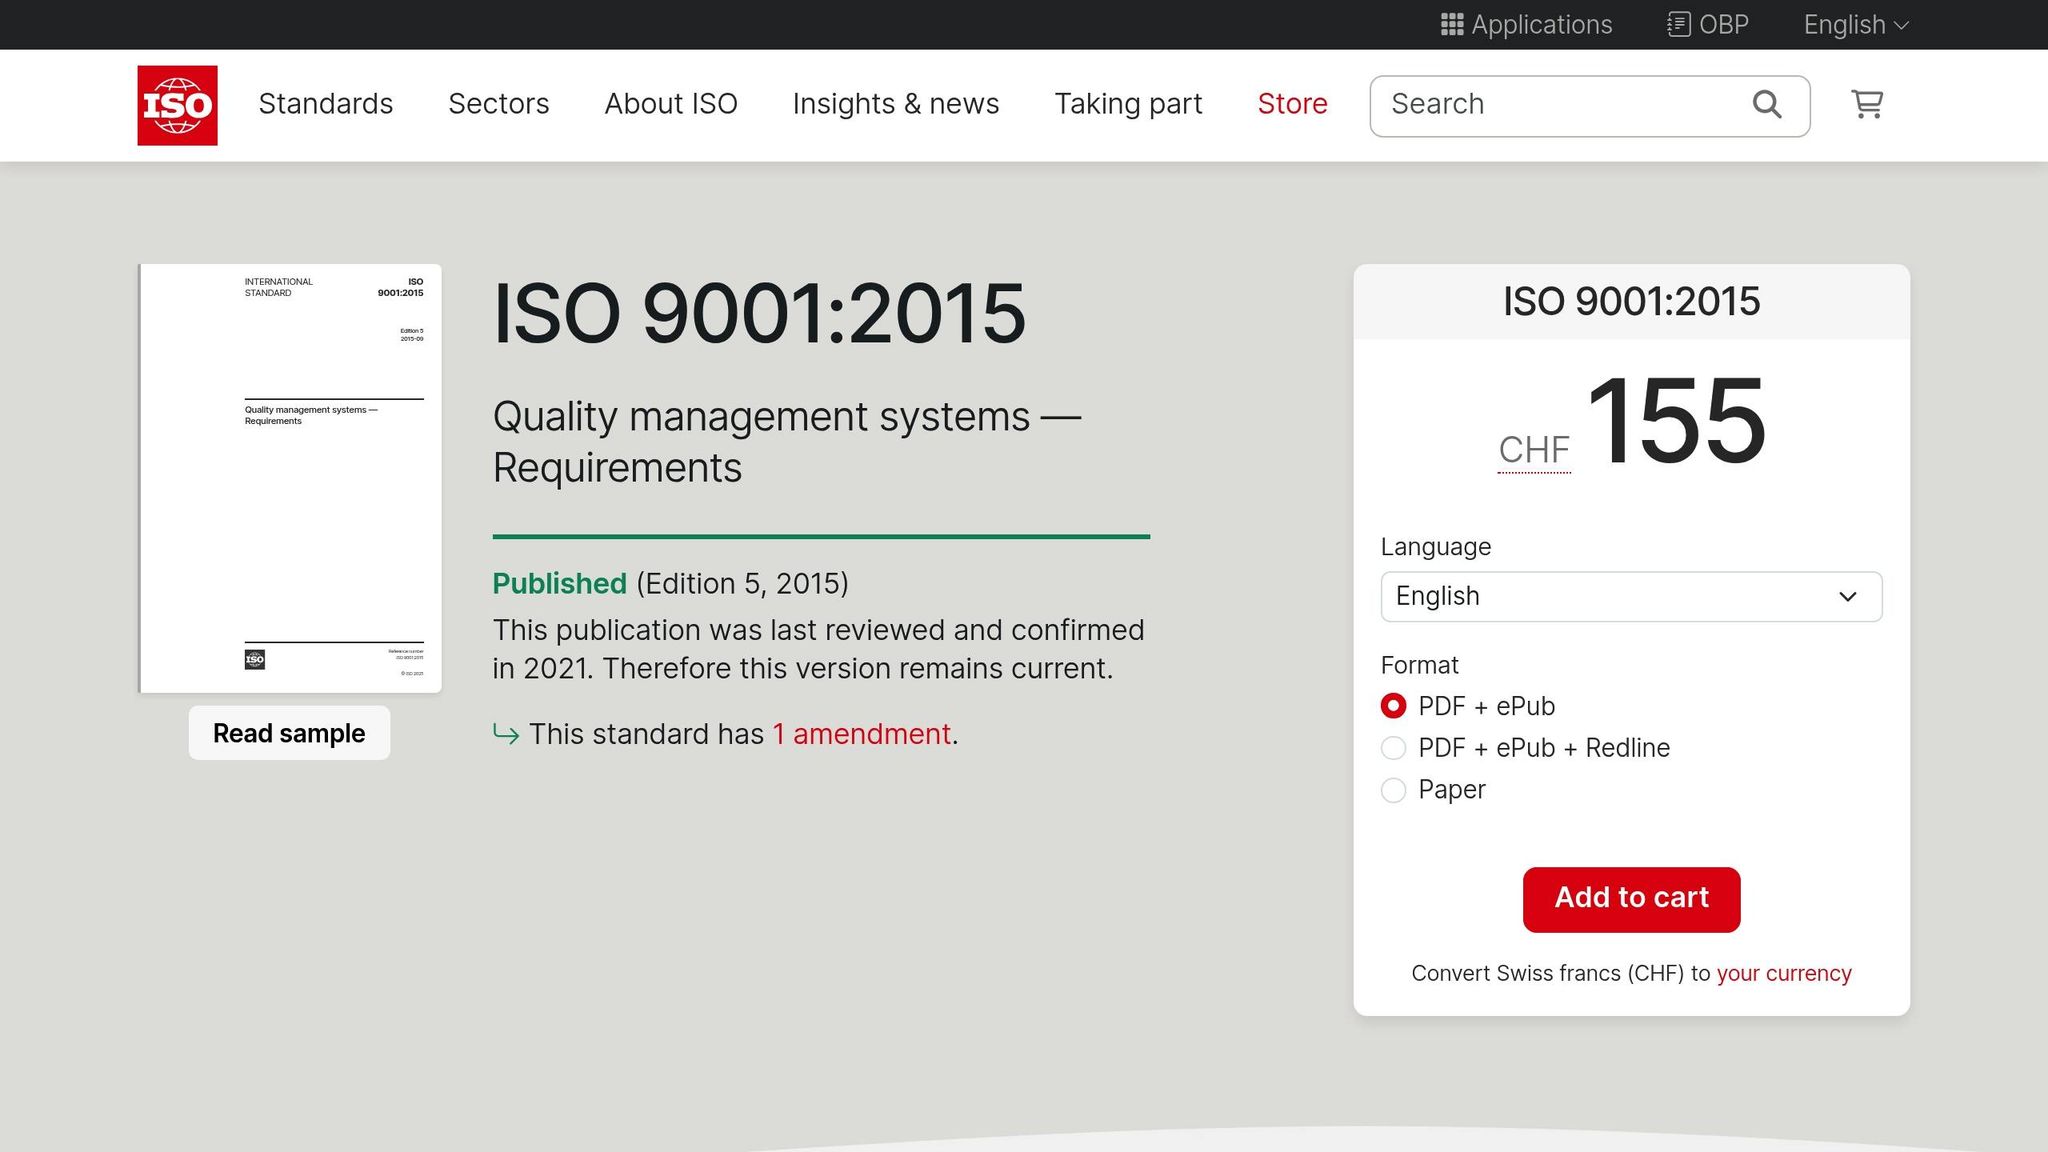Go to the Store section
Image resolution: width=2048 pixels, height=1152 pixels.
coord(1292,104)
